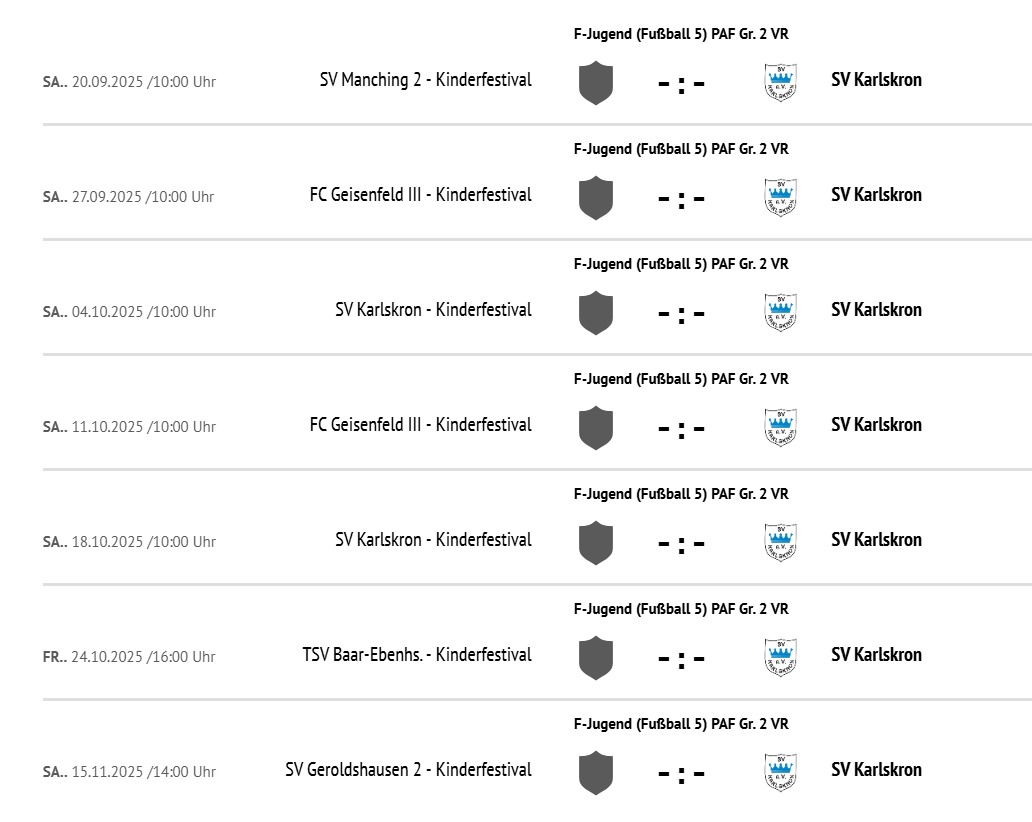Open SV Manching 2 - Kinderfestival team link
This screenshot has height=822, width=1032.
point(425,80)
